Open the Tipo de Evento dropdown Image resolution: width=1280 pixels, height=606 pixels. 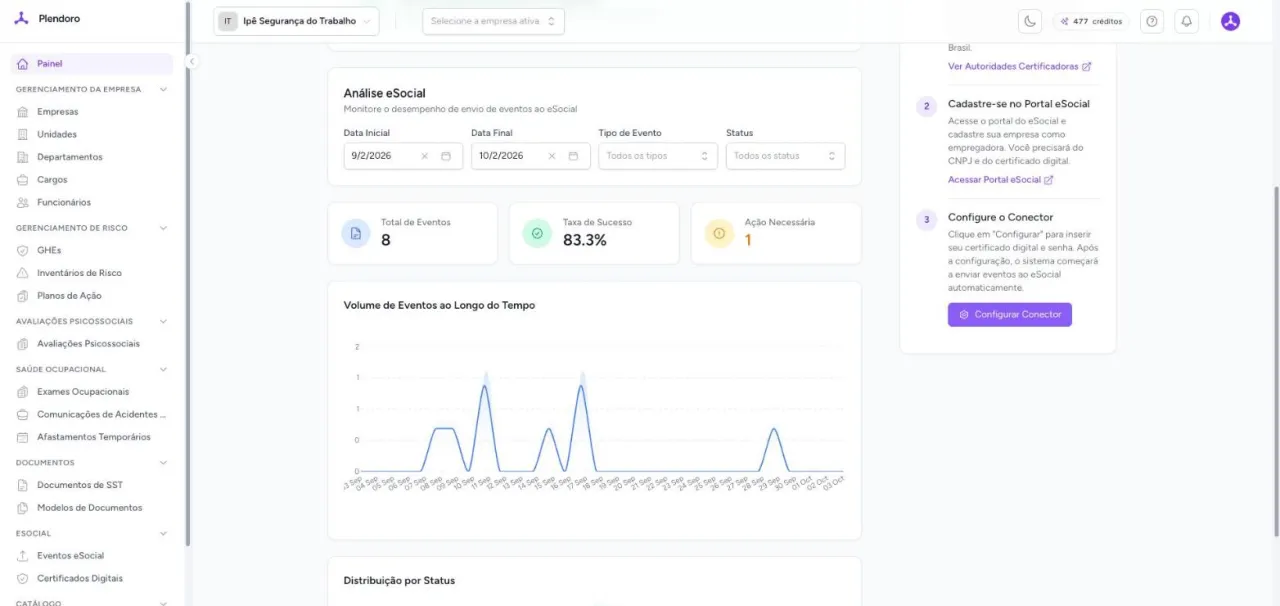pyautogui.click(x=658, y=156)
